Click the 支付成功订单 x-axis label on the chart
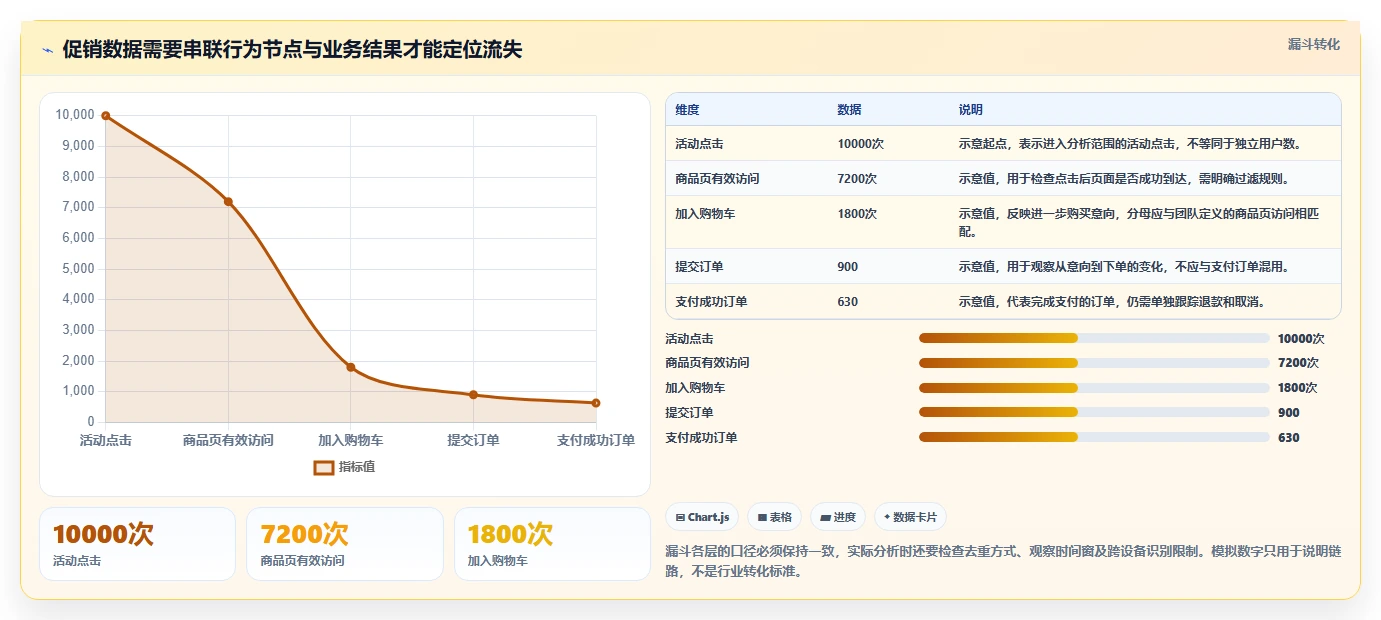This screenshot has height=620, width=1381. [596, 440]
